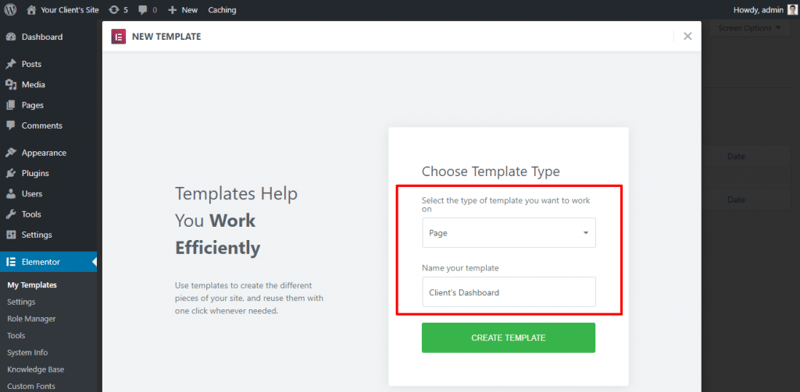
Task: Open the updates icon showing 5
Action: [x=114, y=10]
